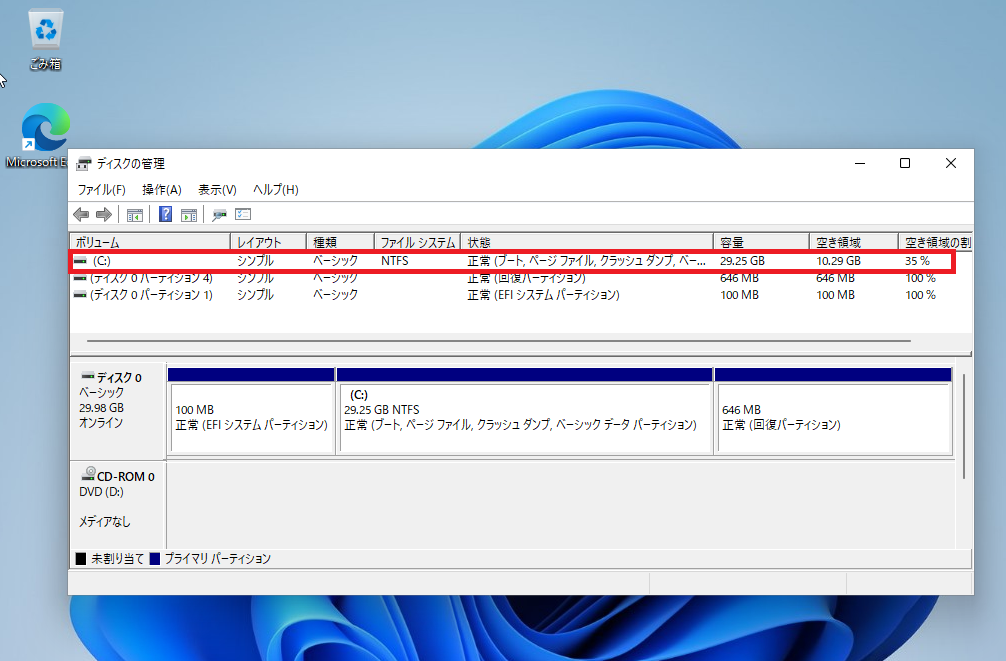Image resolution: width=1006 pixels, height=661 pixels.
Task: Select the ごみ箱 desktop icon
Action: pos(46,40)
